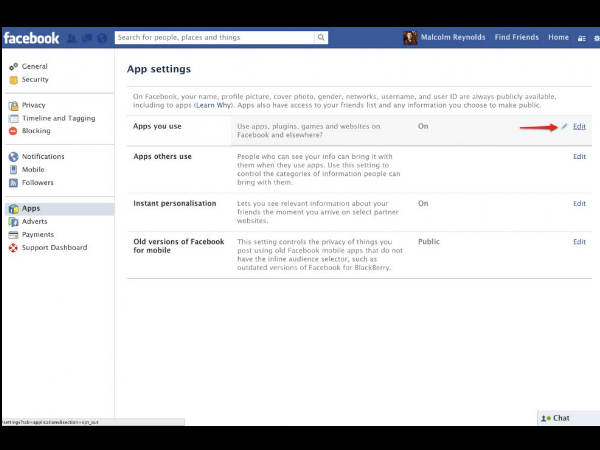Edit Instant personalisation setting

coord(579,204)
